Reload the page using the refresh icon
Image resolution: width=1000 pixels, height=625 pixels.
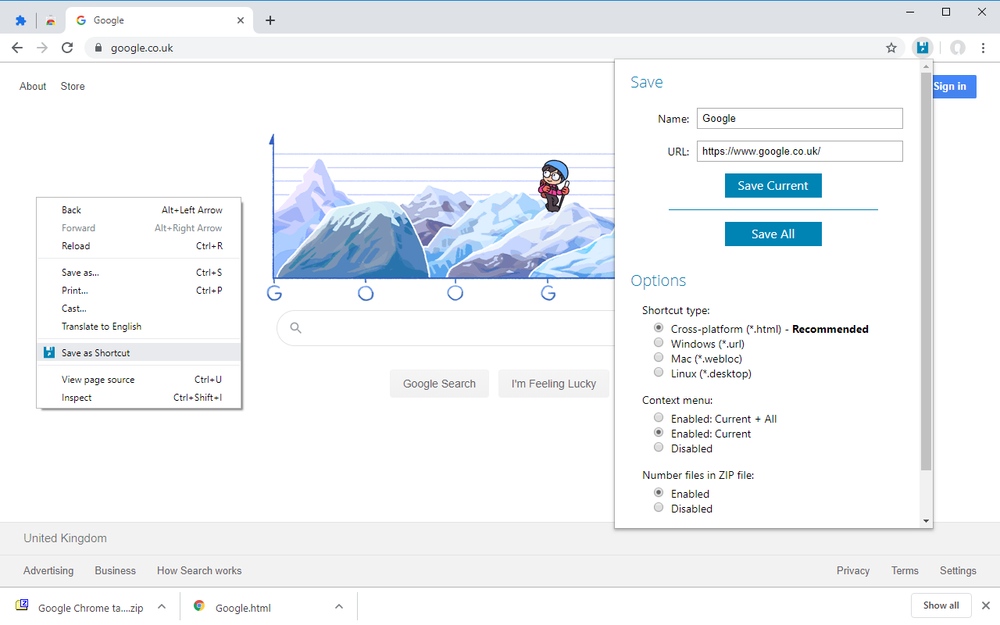[x=67, y=48]
